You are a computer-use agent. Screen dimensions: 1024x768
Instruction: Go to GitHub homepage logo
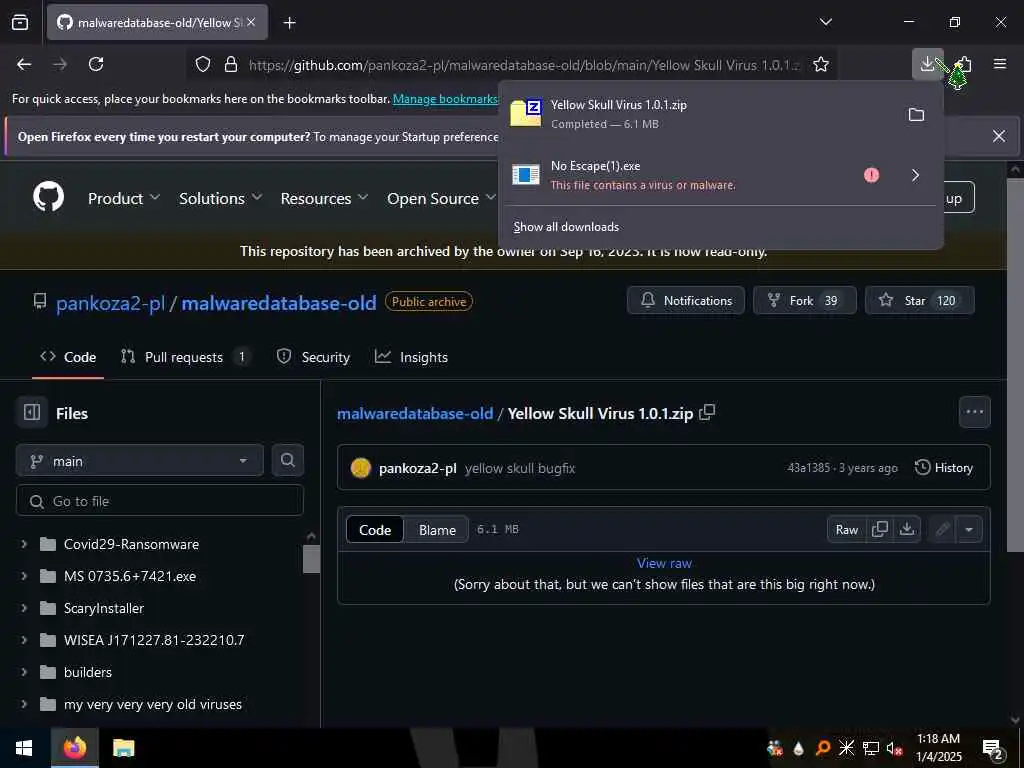point(48,197)
